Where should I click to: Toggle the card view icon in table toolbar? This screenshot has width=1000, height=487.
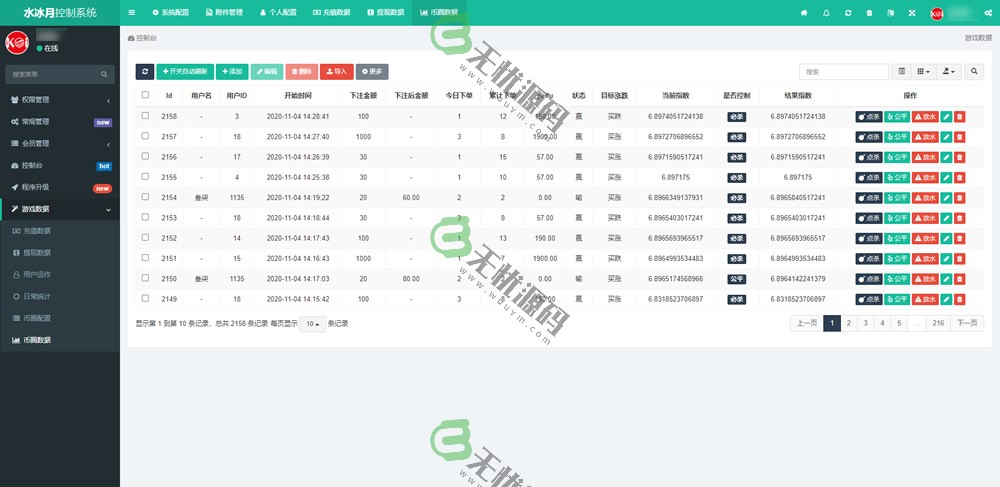pyautogui.click(x=901, y=72)
